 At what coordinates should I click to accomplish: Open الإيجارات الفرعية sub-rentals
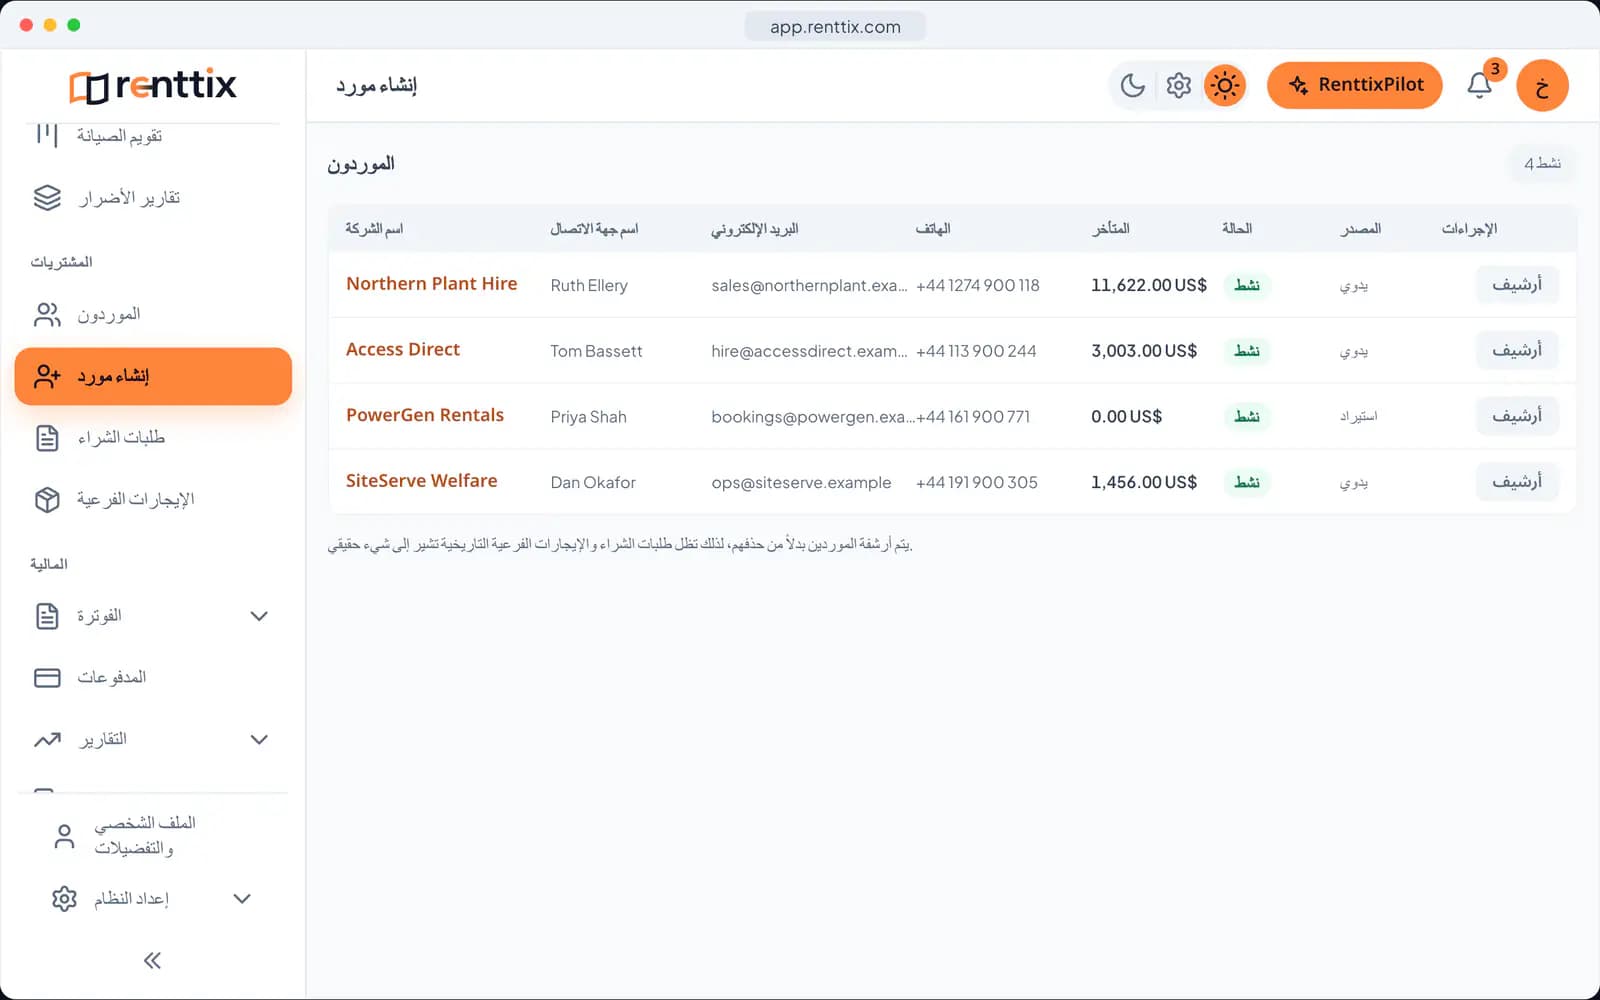152,499
